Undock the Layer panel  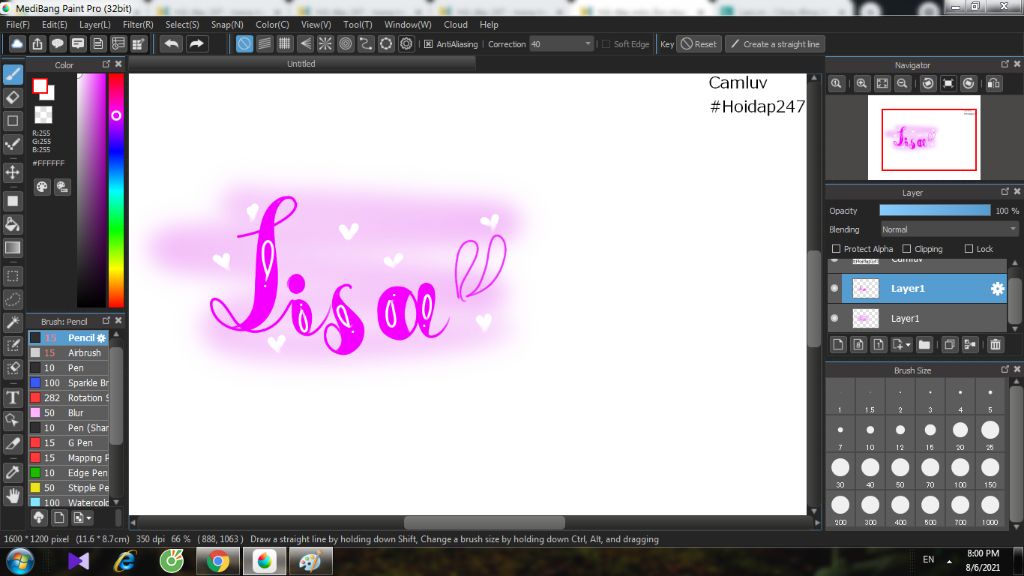pyautogui.click(x=1004, y=191)
